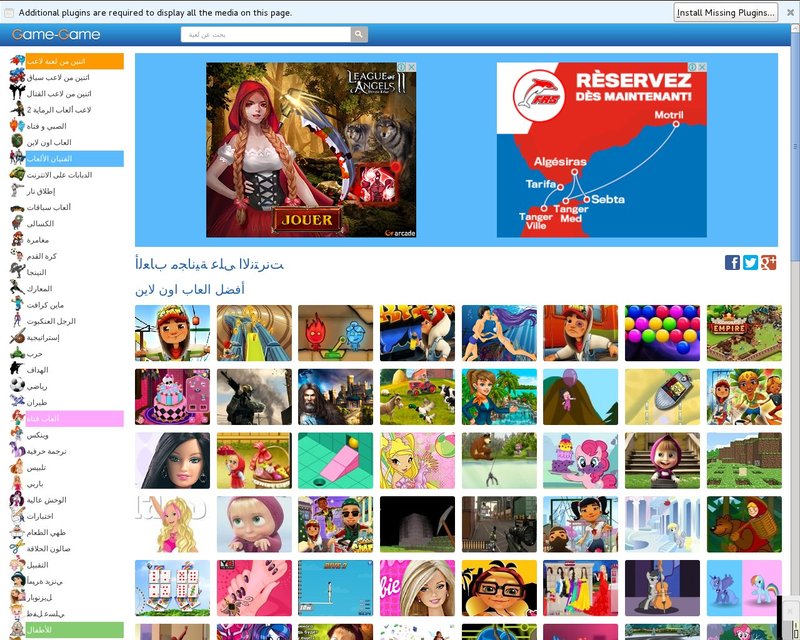Viewport: 800px width, 640px height.
Task: Click the Twitter share icon
Action: click(750, 262)
